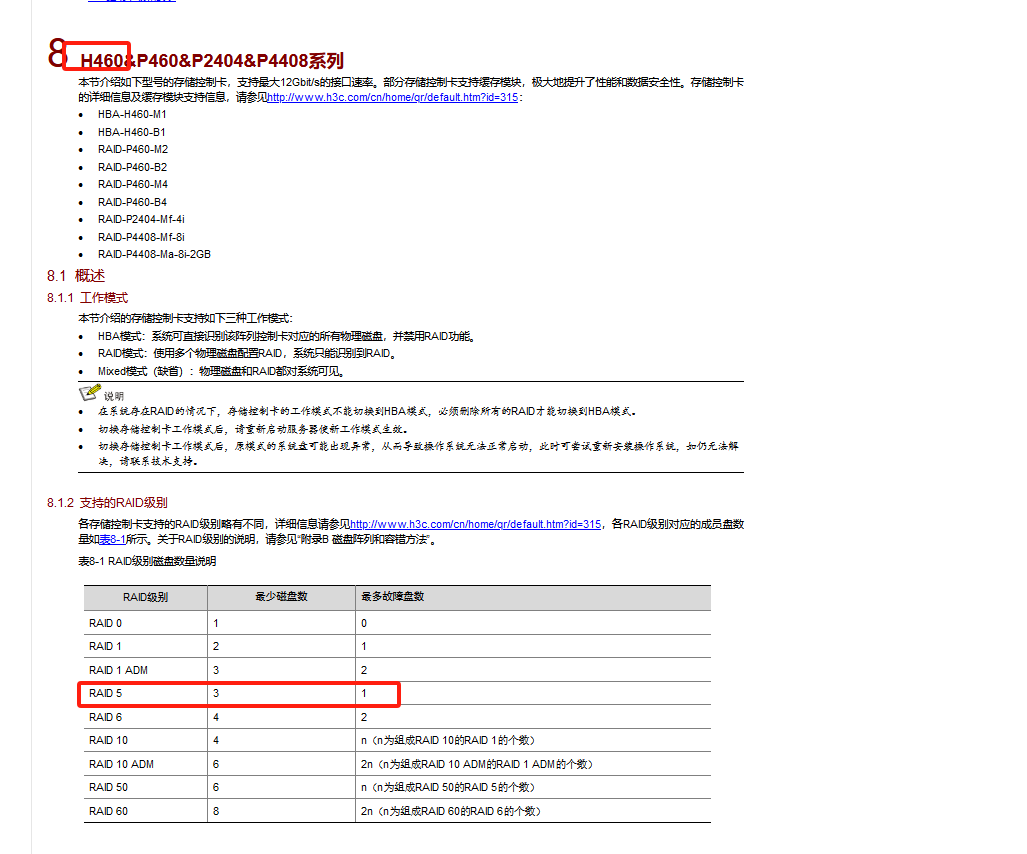1027x854 pixels.
Task: Click the 本节介绍的存储控制卡支持如下三种工作模式 sentence
Action: click(x=186, y=319)
